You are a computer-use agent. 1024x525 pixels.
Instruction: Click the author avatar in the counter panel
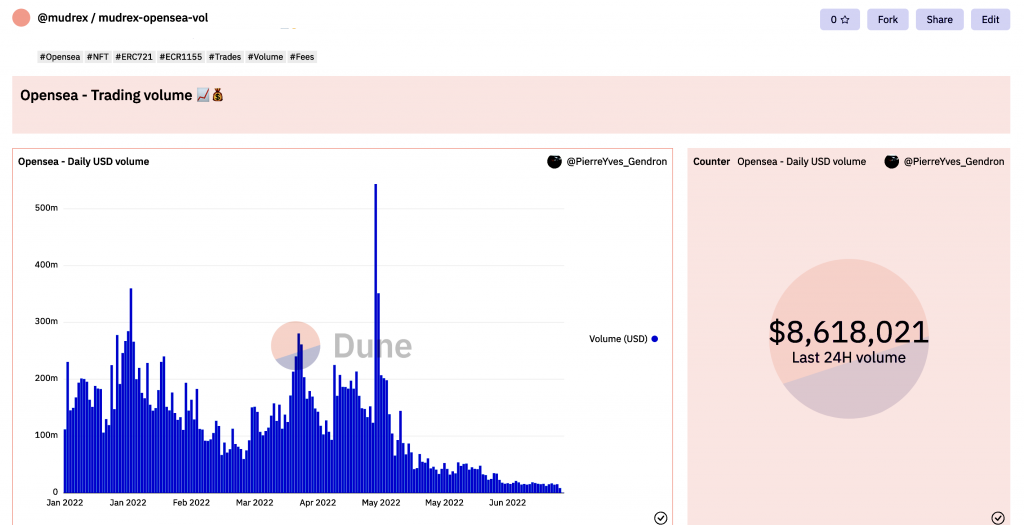(891, 161)
